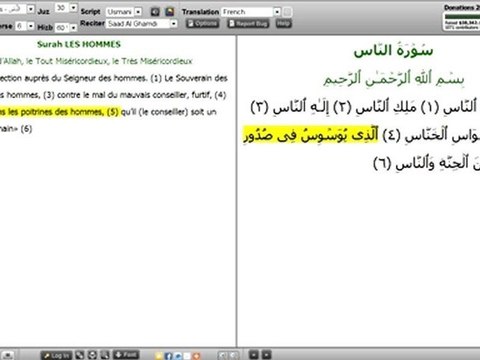Share via the Facebook icon
This screenshot has width=480, height=360.
tap(169, 356)
